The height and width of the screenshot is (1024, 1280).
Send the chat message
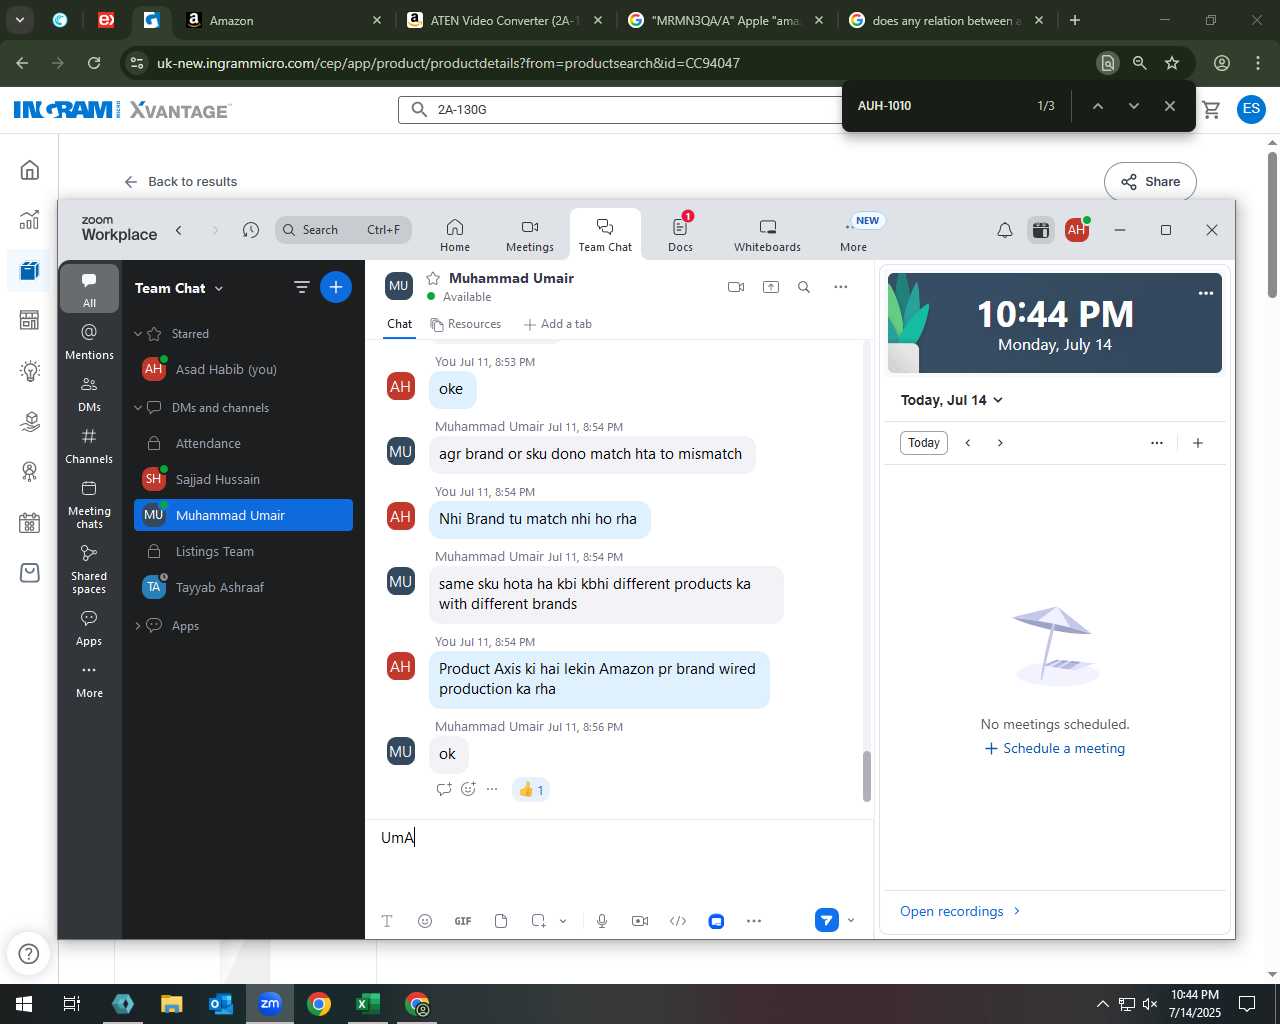(826, 920)
